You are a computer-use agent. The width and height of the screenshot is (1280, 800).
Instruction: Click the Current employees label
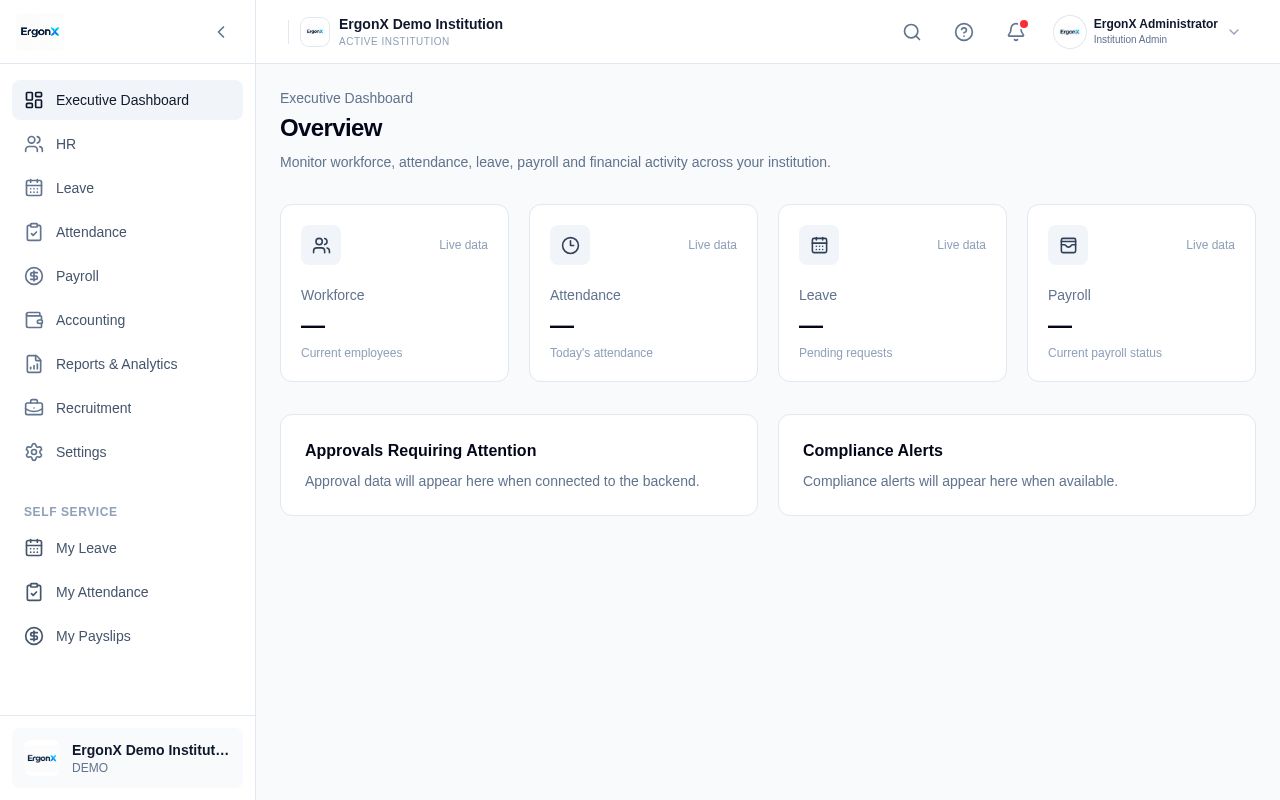click(x=351, y=353)
